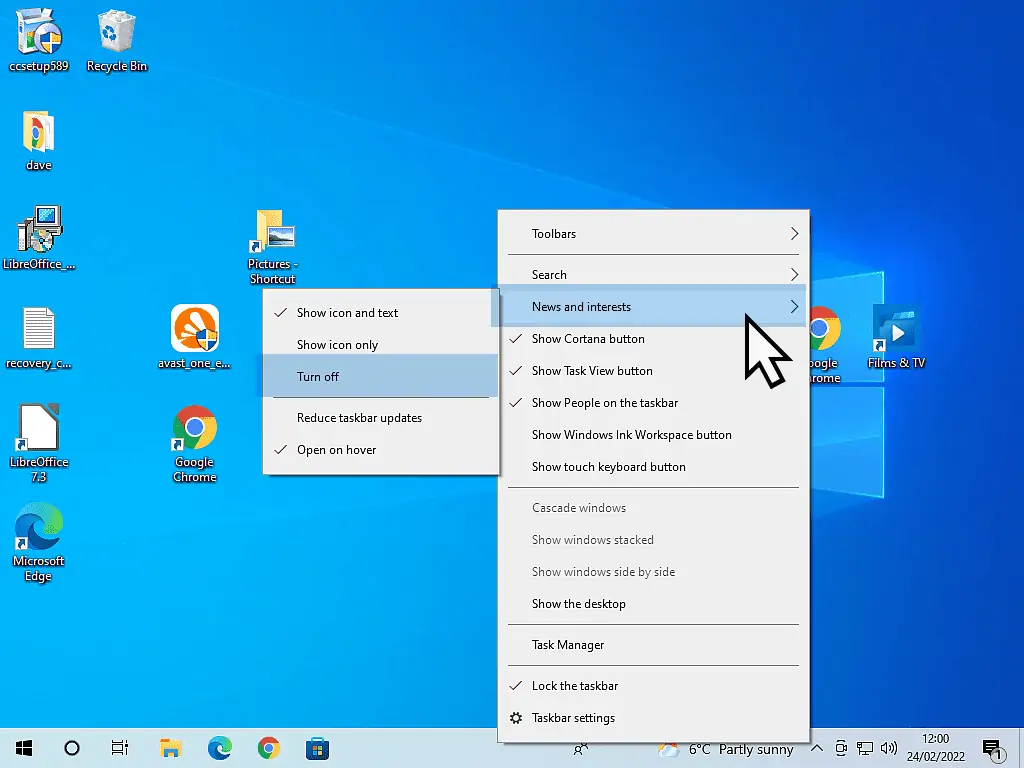Disable Open on hover option
This screenshot has width=1024, height=768.
pyautogui.click(x=336, y=450)
